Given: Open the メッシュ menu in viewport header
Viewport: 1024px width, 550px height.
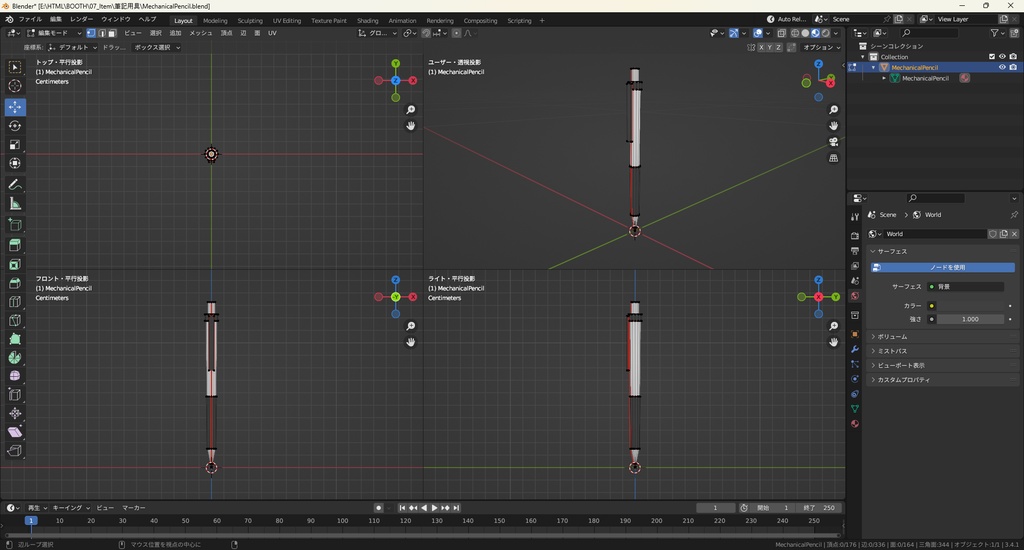Looking at the screenshot, I should tap(200, 33).
